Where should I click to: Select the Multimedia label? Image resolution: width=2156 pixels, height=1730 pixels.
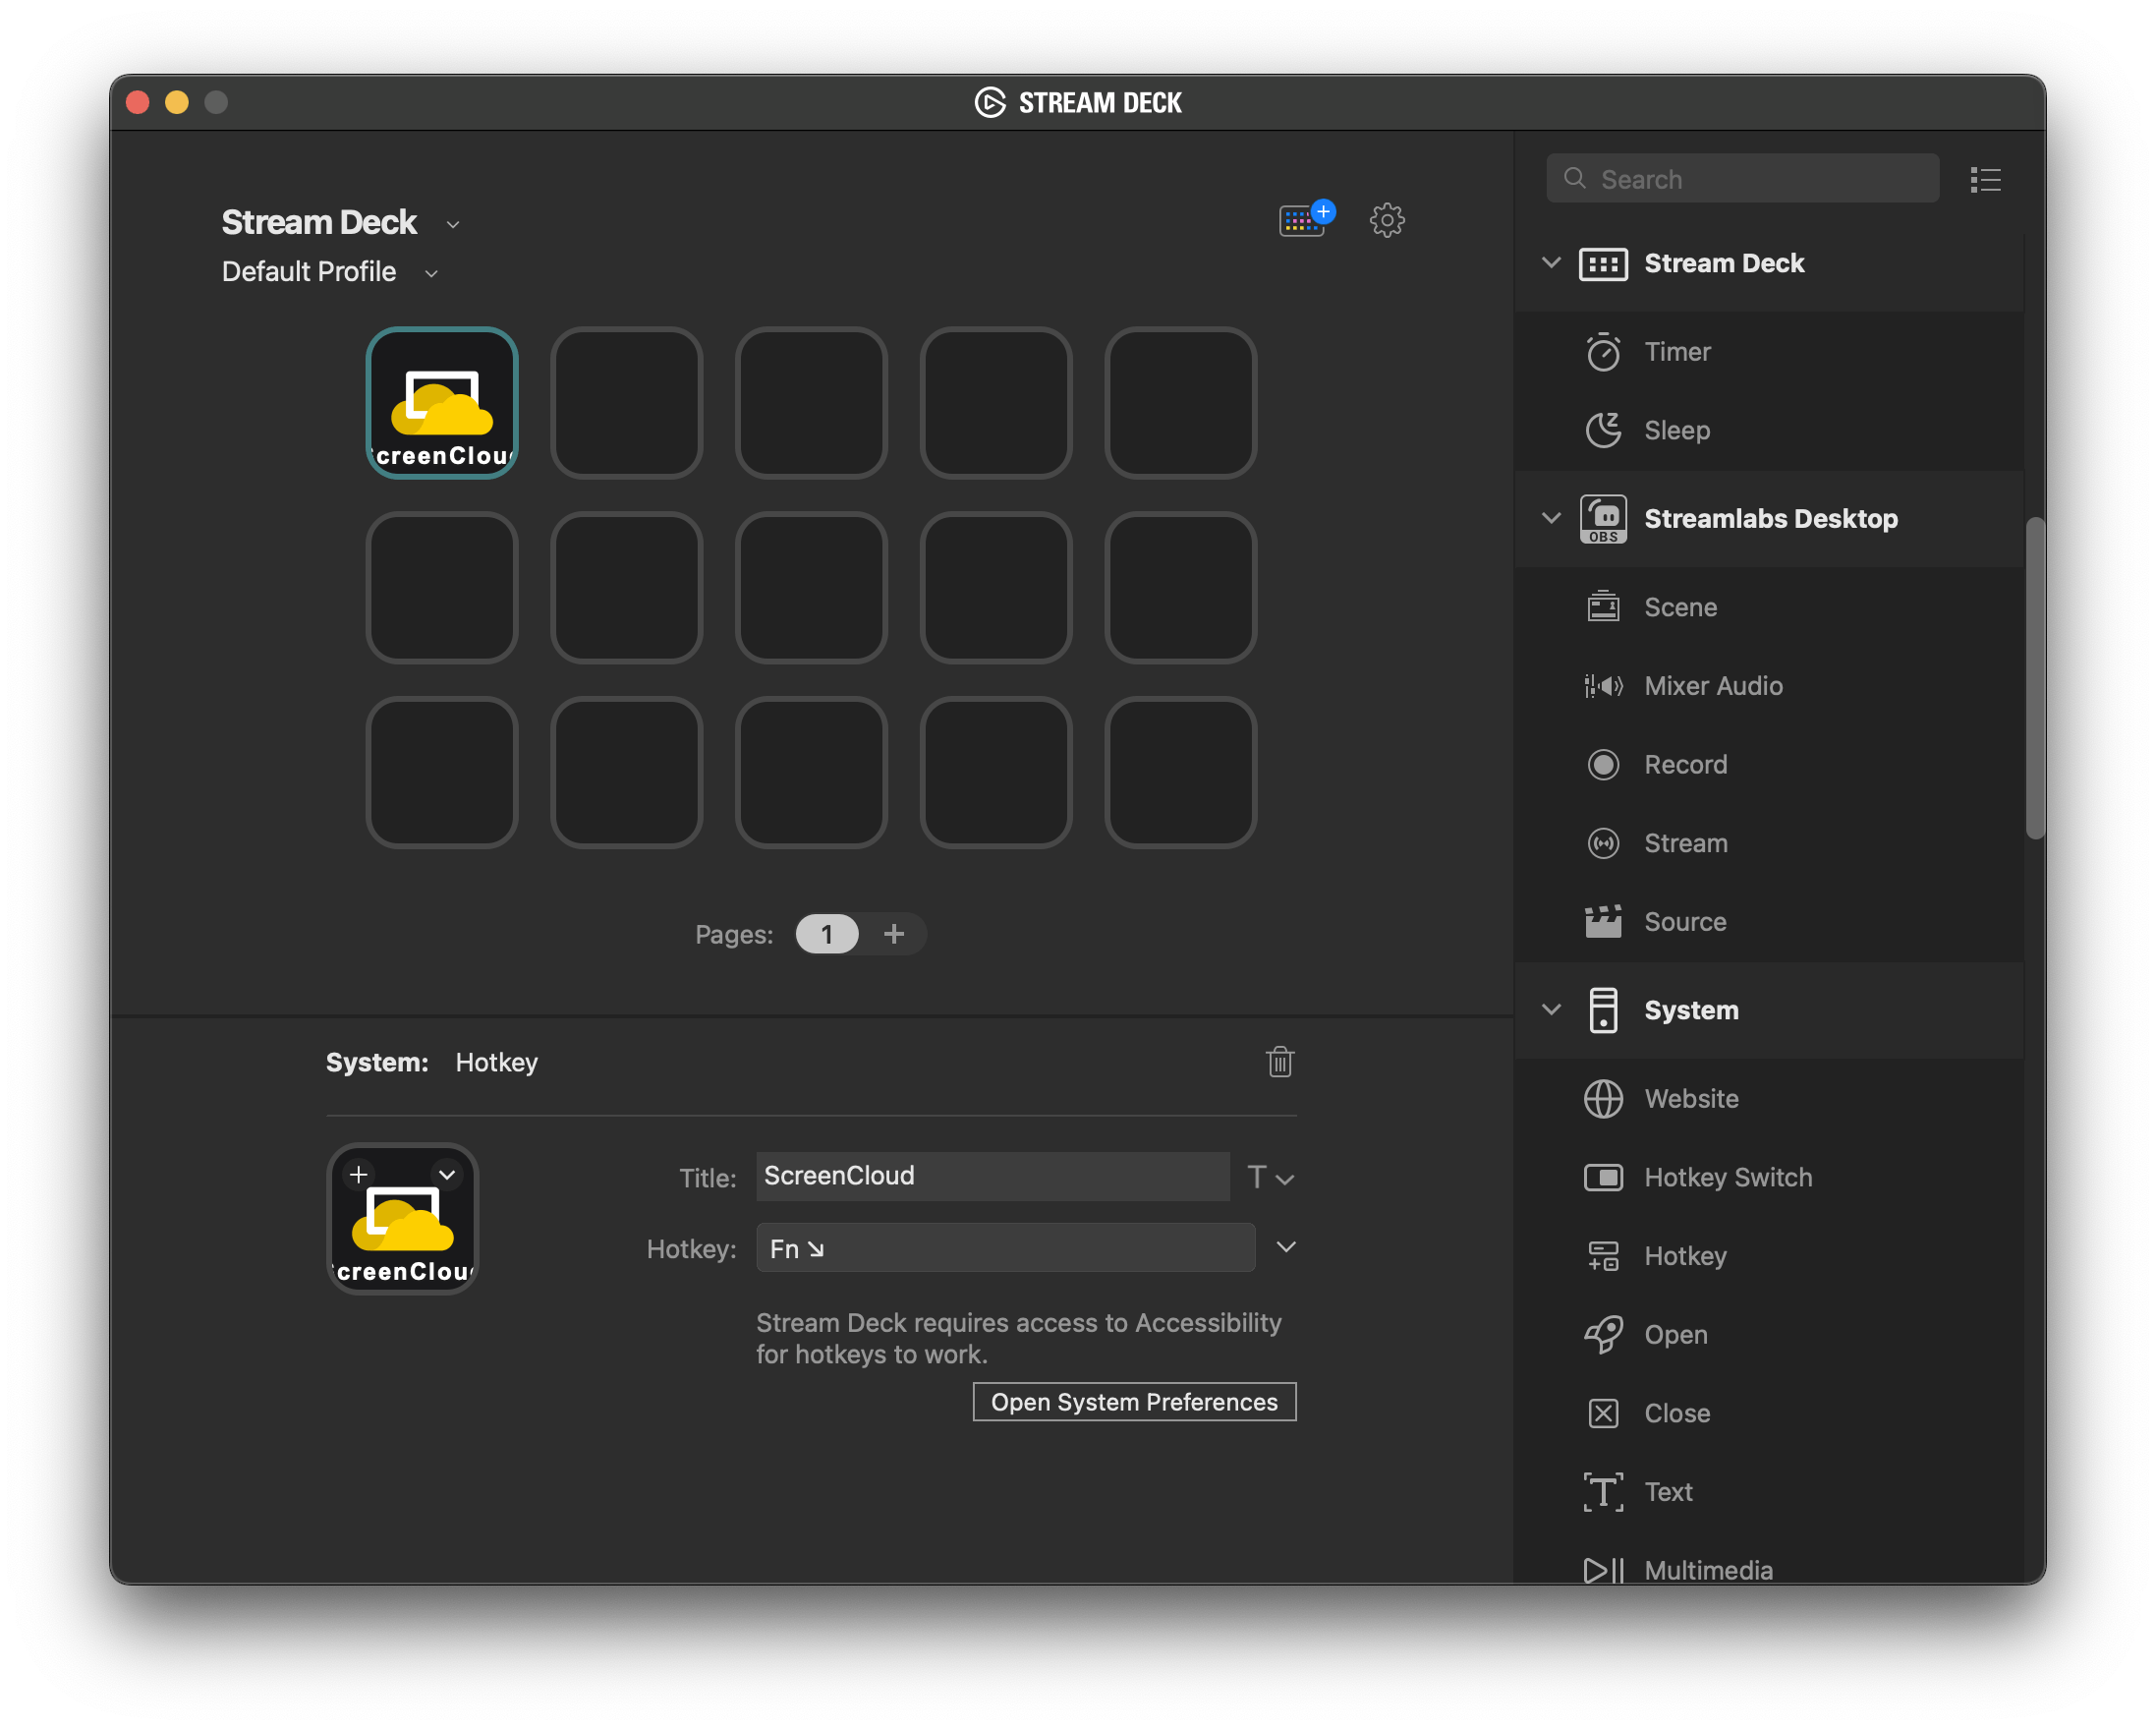[x=1708, y=1571]
